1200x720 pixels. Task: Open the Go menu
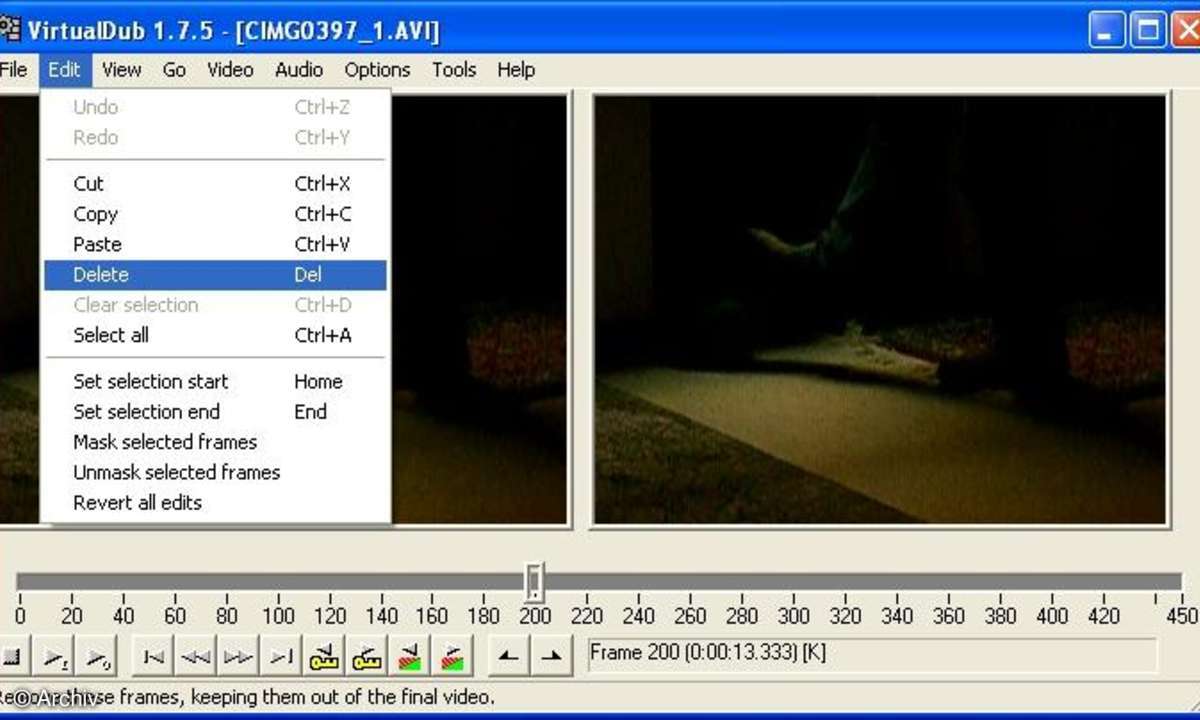tap(174, 70)
